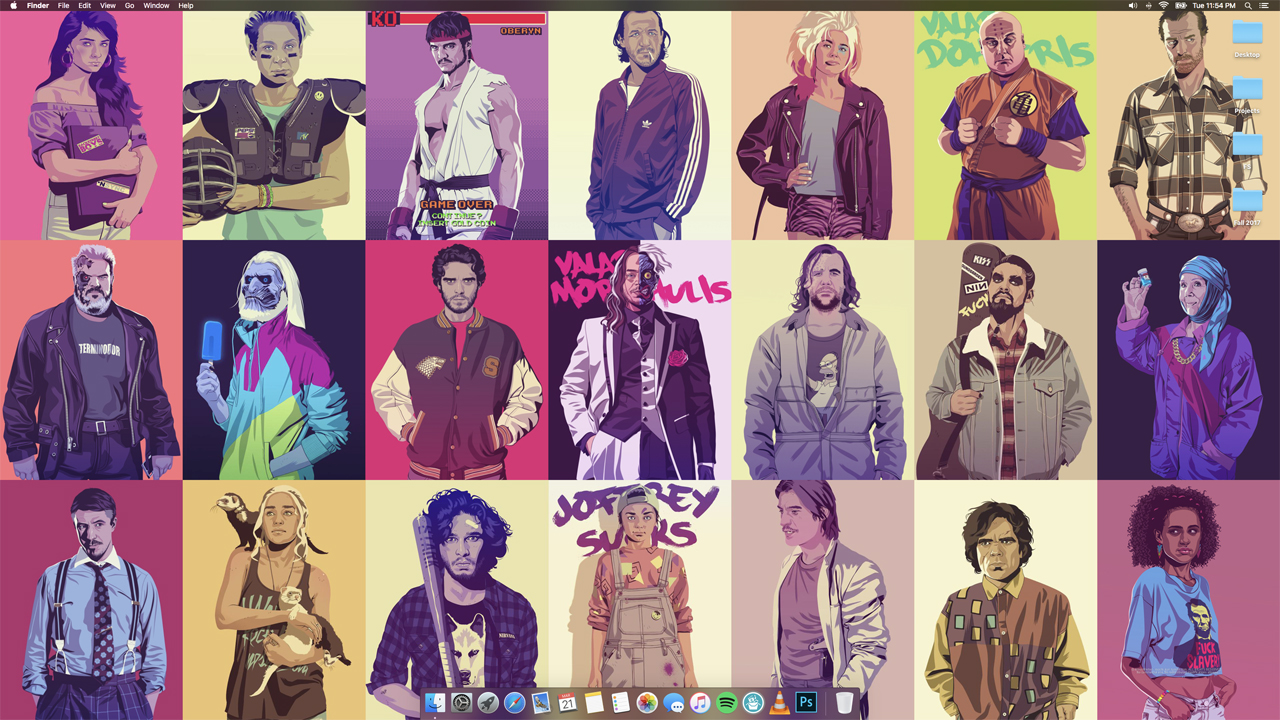This screenshot has width=1280, height=720.
Task: Open the Mail stamp icon in Dock
Action: click(x=541, y=703)
